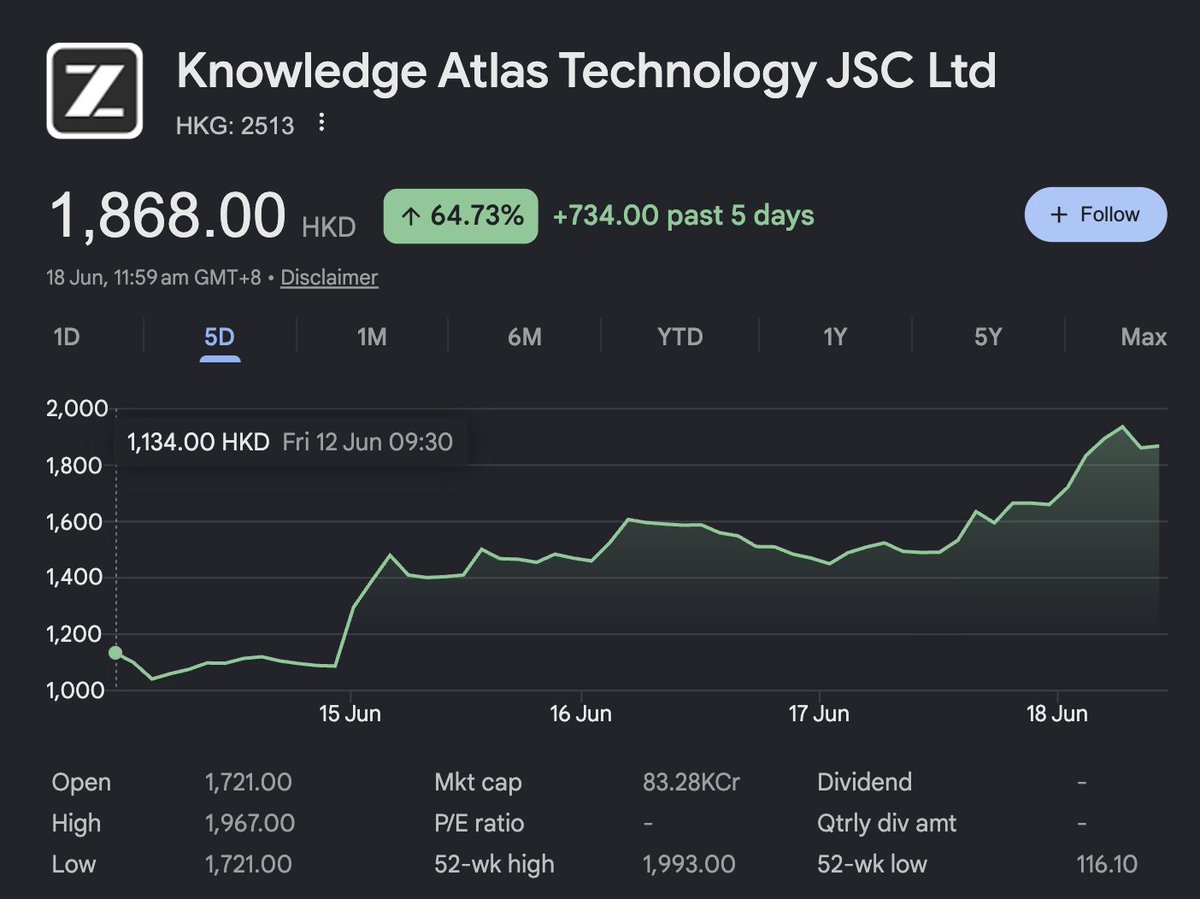The width and height of the screenshot is (1200, 899).
Task: Select the 5D range tab
Action: tap(219, 337)
